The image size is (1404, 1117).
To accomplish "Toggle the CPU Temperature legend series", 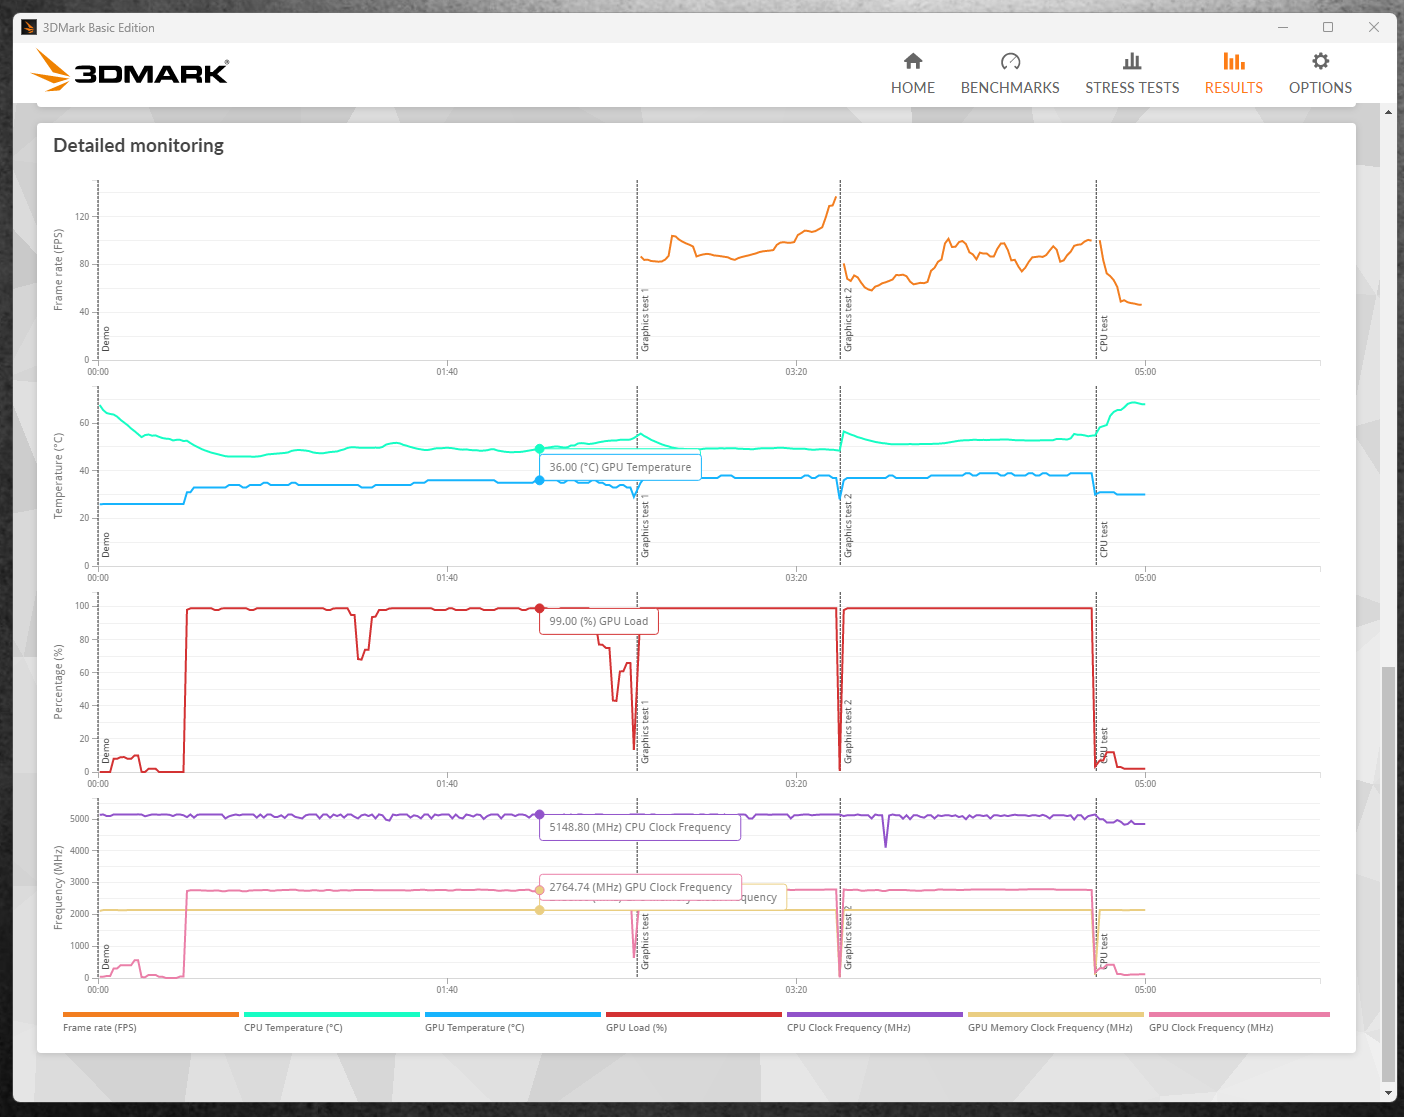I will click(x=331, y=1022).
